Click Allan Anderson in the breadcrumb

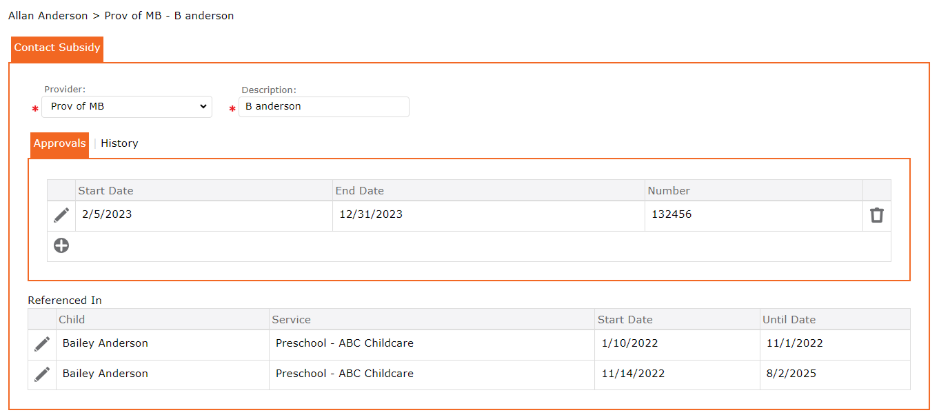(x=47, y=16)
